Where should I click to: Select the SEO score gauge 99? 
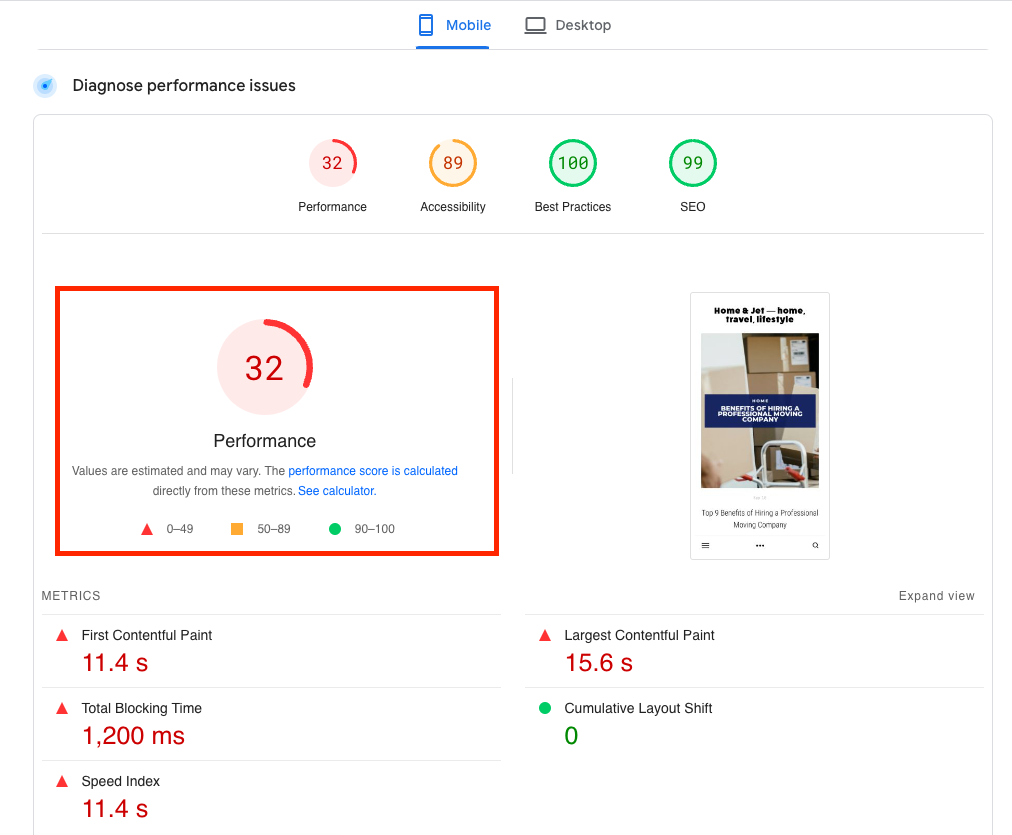pyautogui.click(x=693, y=163)
